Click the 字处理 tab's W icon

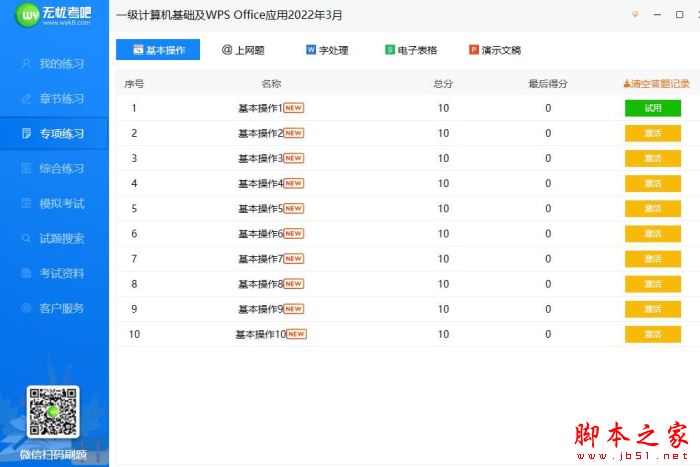coord(311,50)
